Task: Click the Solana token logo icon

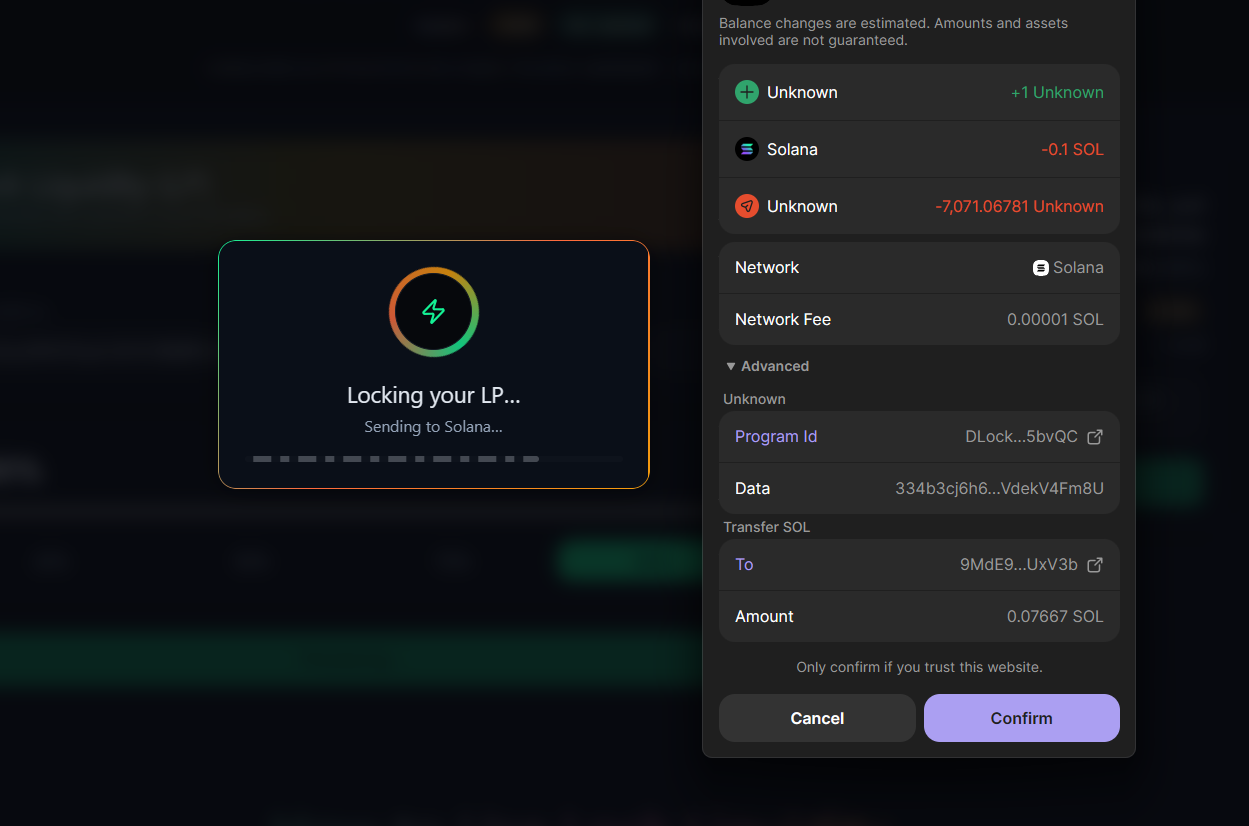Action: (747, 149)
